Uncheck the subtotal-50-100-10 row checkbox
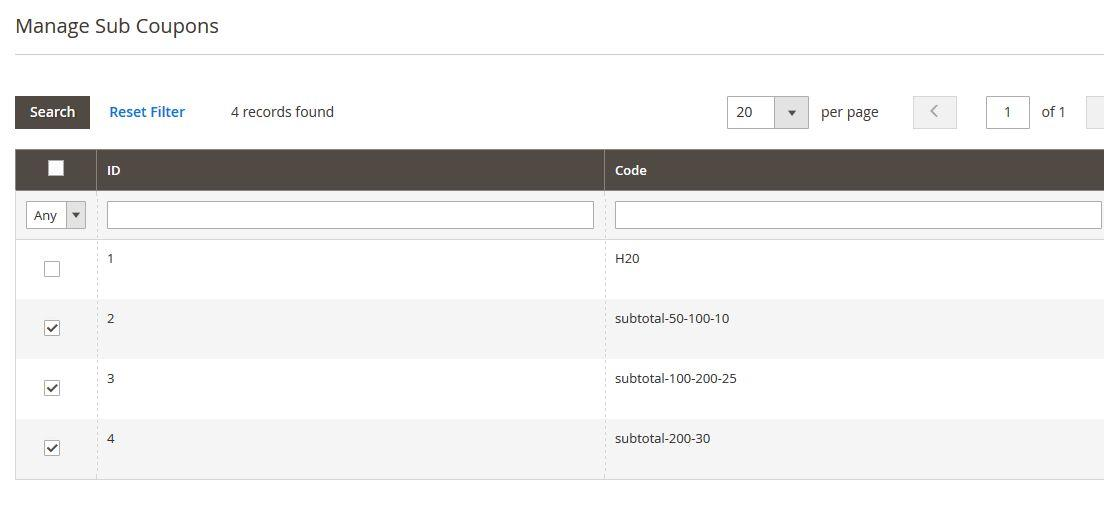The width and height of the screenshot is (1104, 511). pos(52,328)
